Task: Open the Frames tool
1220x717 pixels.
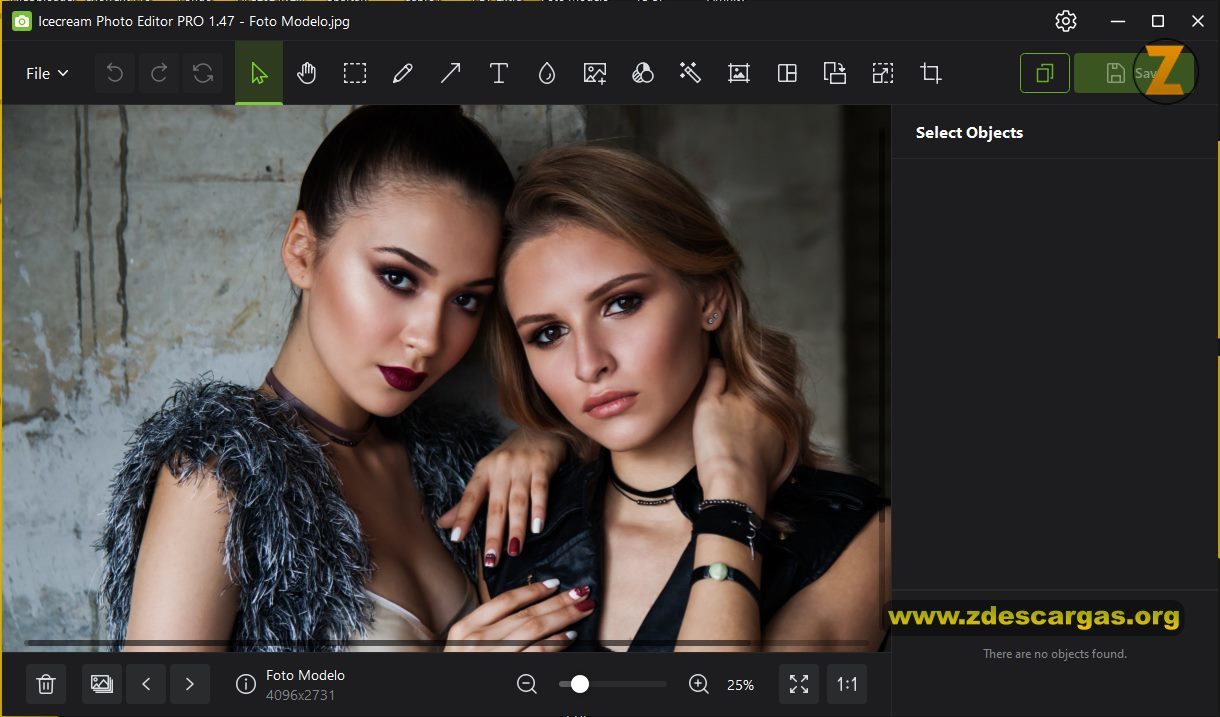Action: [x=739, y=73]
